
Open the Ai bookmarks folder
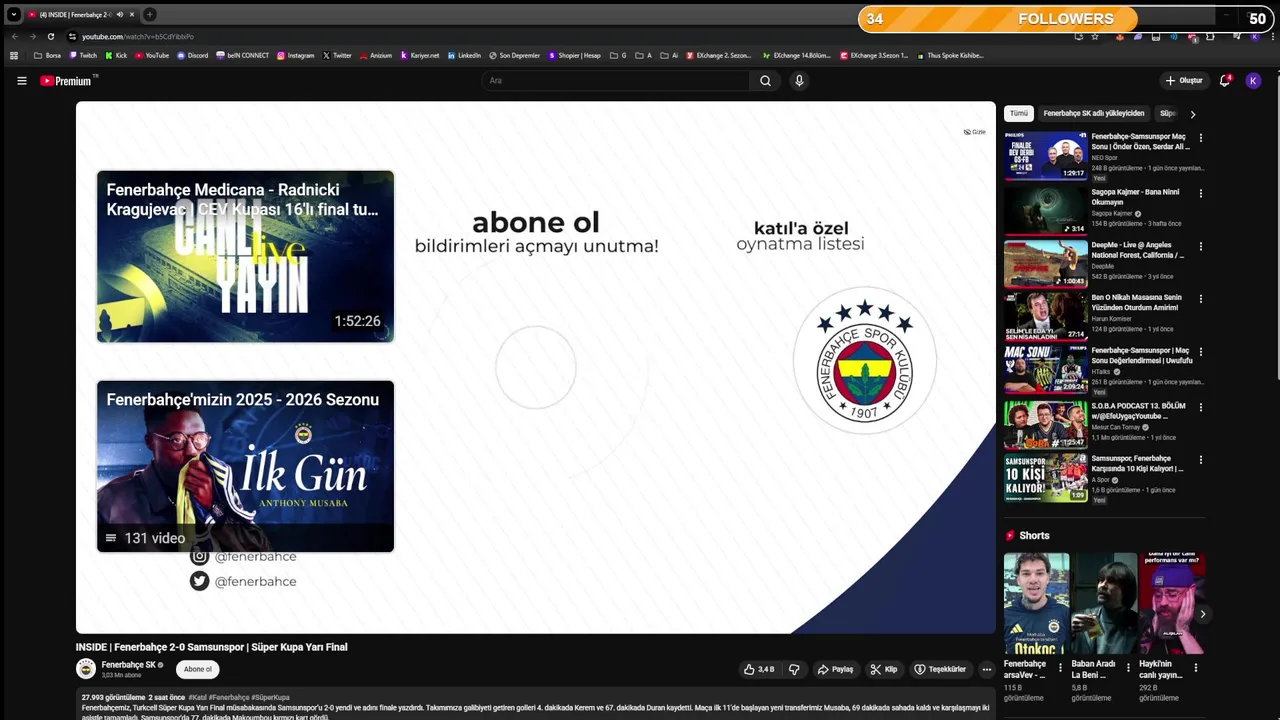tap(669, 56)
